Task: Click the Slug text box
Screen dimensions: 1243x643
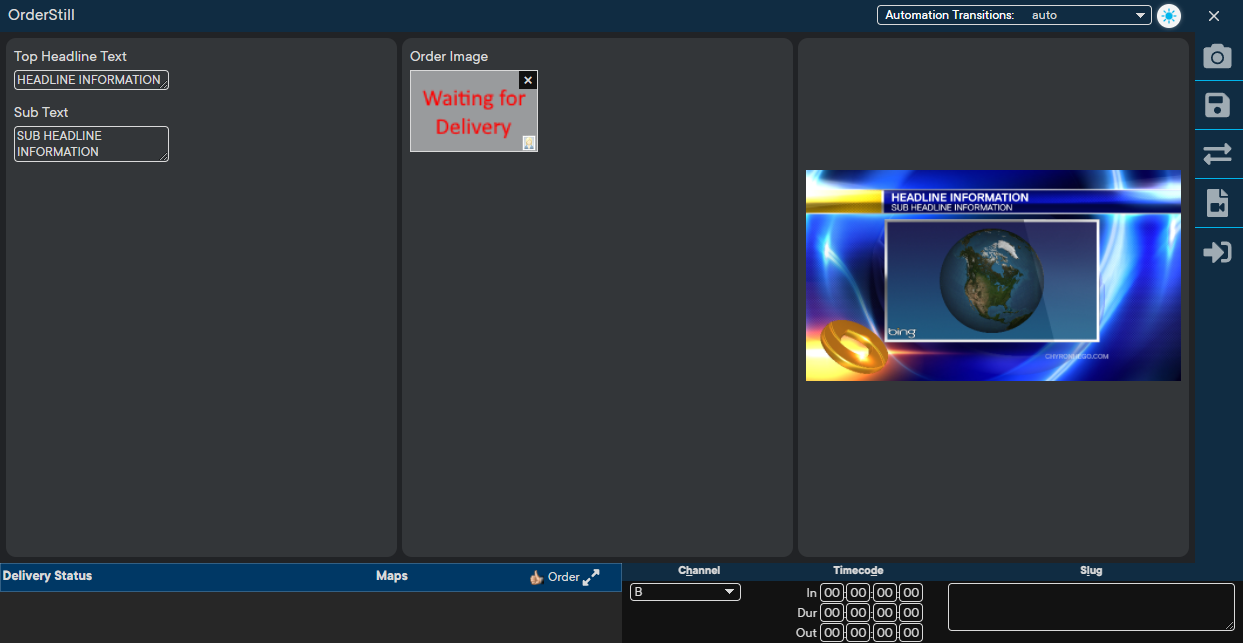Action: click(1090, 607)
